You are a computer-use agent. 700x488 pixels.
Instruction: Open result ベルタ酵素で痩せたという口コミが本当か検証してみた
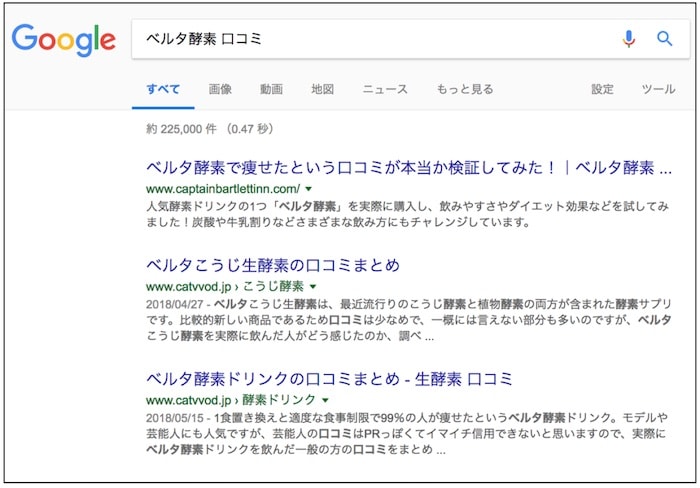point(409,168)
